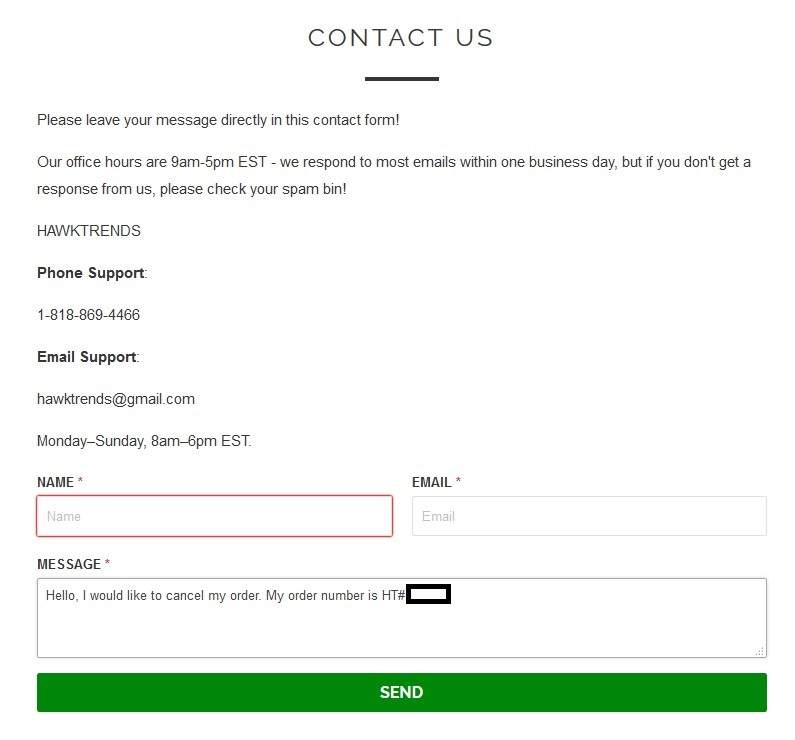Click the phone number 1-818-869-4466
Viewport: 795px width, 740px height.
(x=88, y=315)
